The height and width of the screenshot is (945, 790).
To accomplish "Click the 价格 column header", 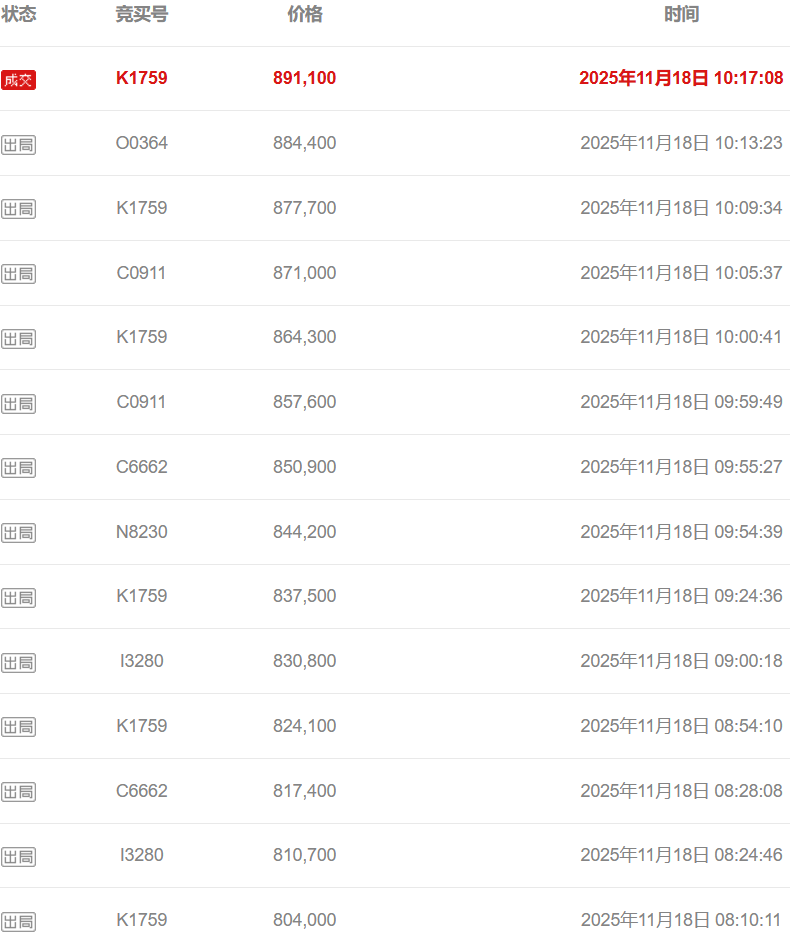I will [x=305, y=14].
